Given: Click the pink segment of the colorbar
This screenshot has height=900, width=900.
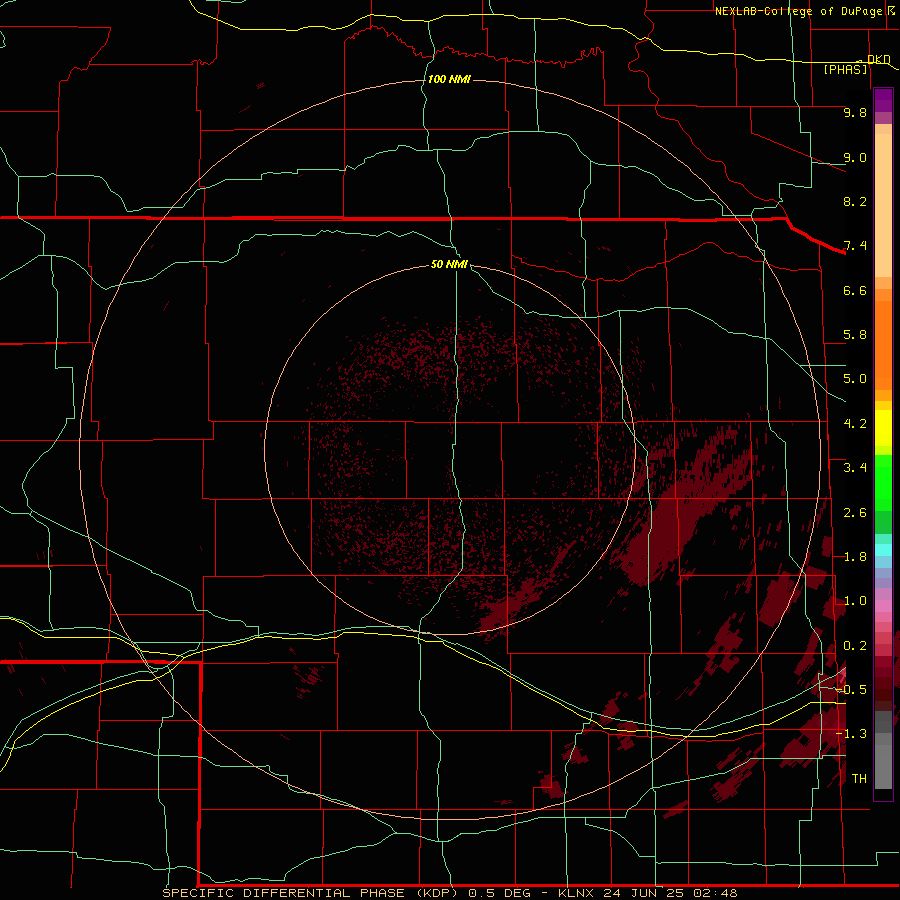Looking at the screenshot, I should pos(883,606).
